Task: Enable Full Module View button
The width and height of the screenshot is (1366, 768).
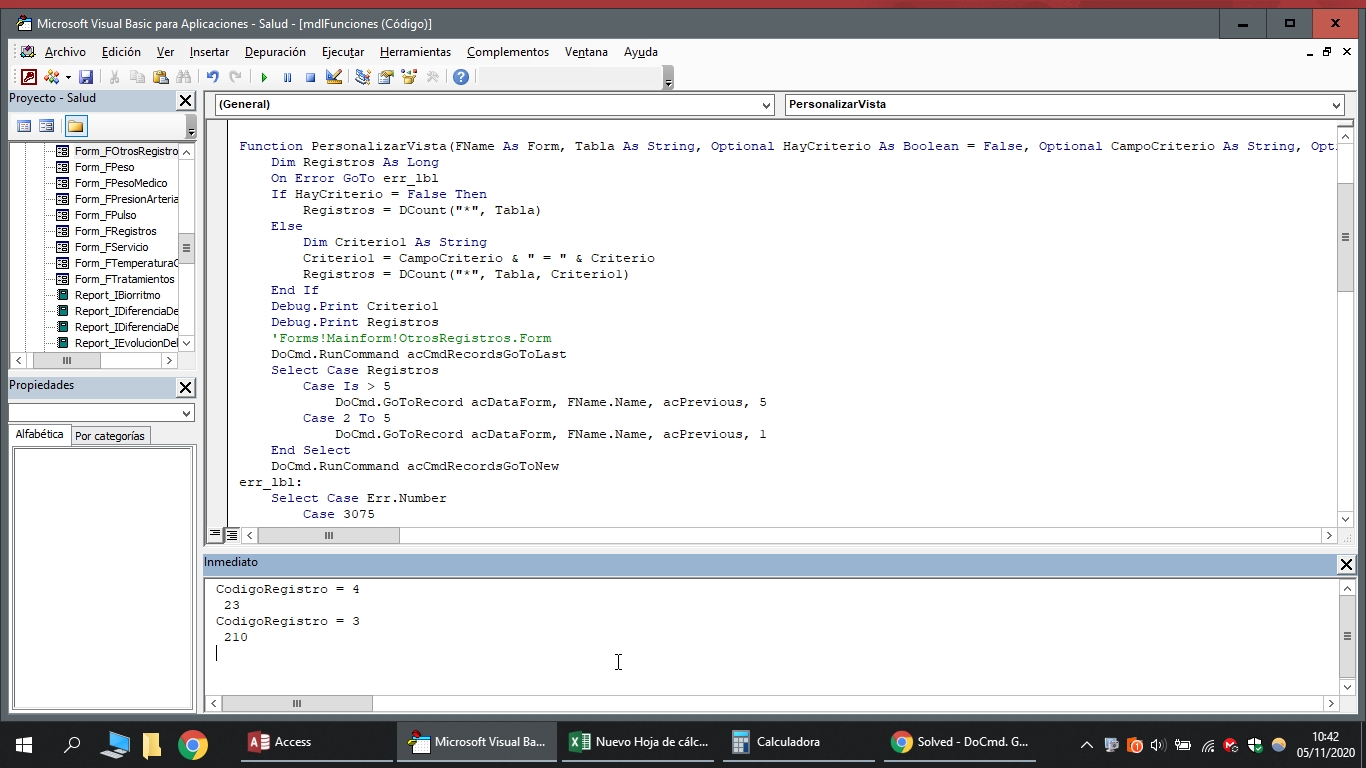Action: (x=232, y=536)
